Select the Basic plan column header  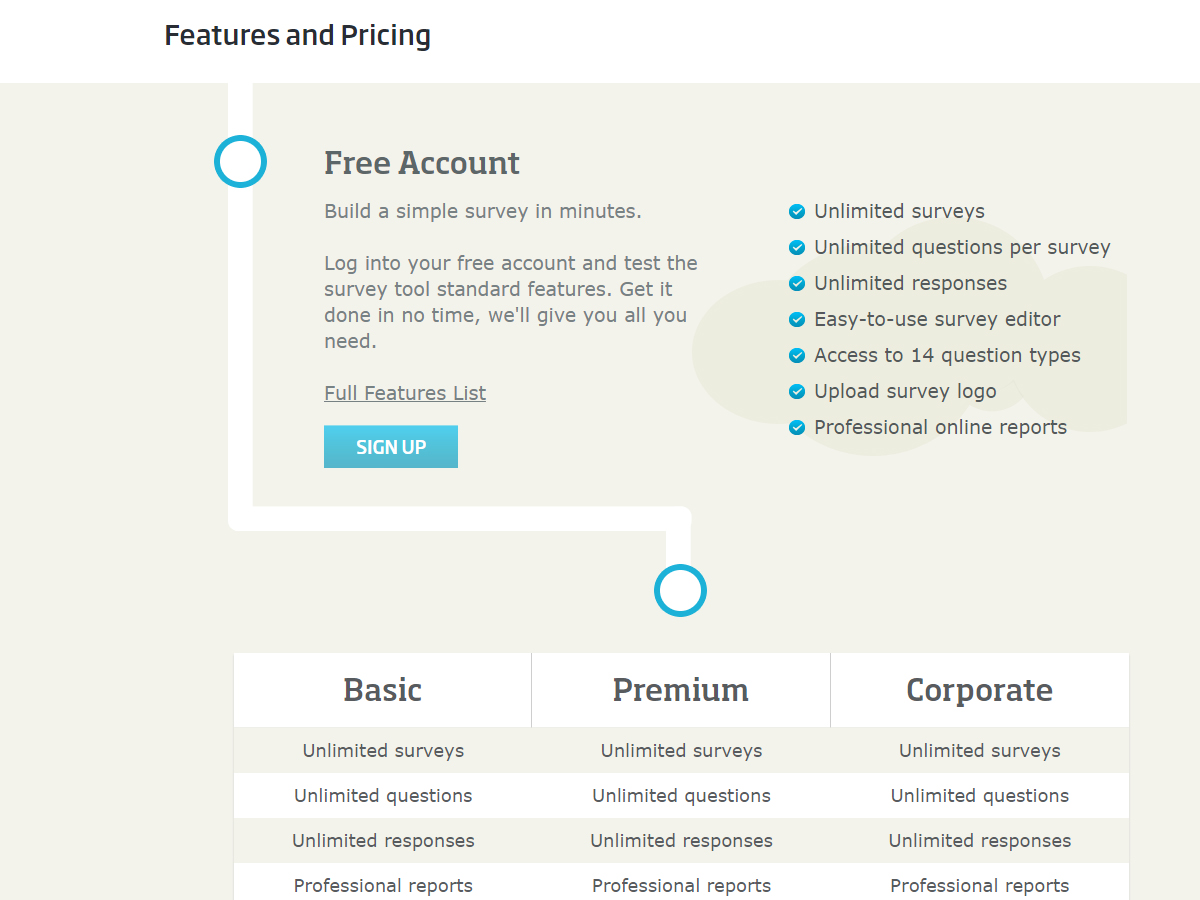coord(383,690)
